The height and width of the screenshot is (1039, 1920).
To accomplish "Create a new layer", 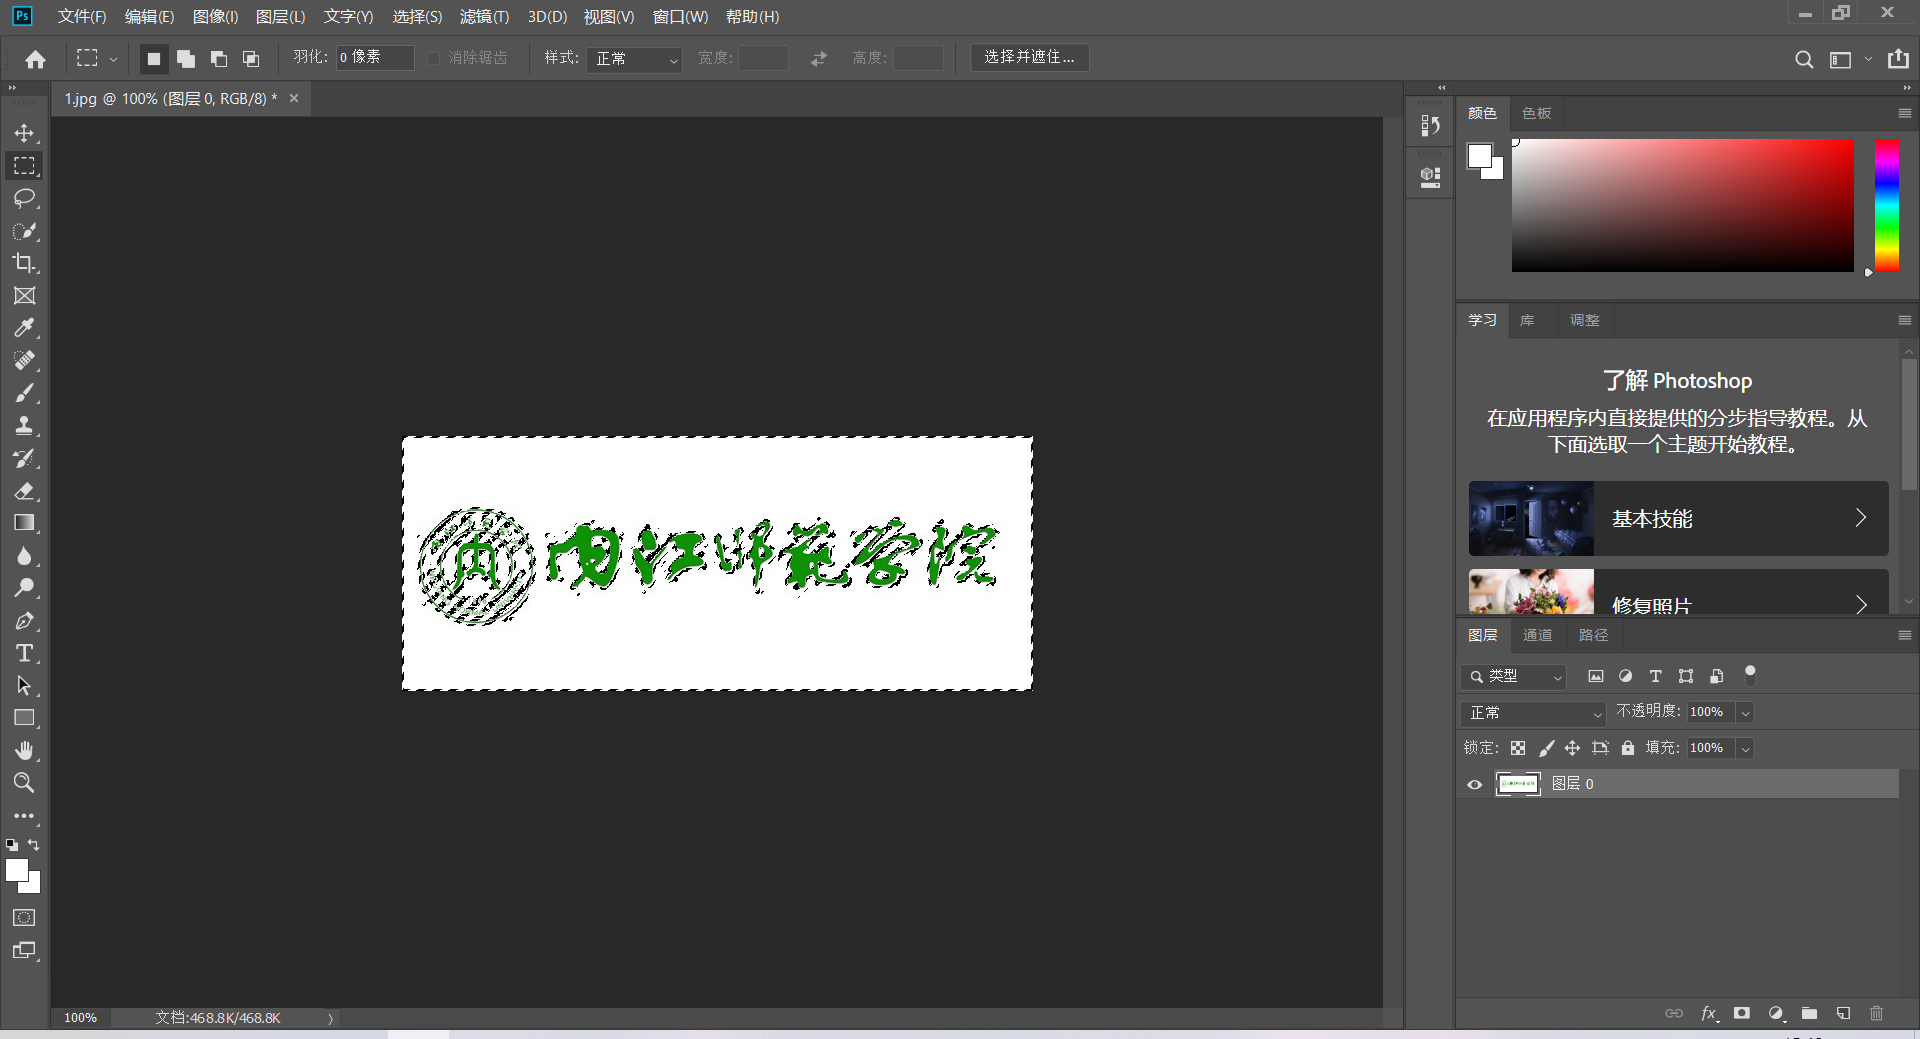I will (1843, 1013).
